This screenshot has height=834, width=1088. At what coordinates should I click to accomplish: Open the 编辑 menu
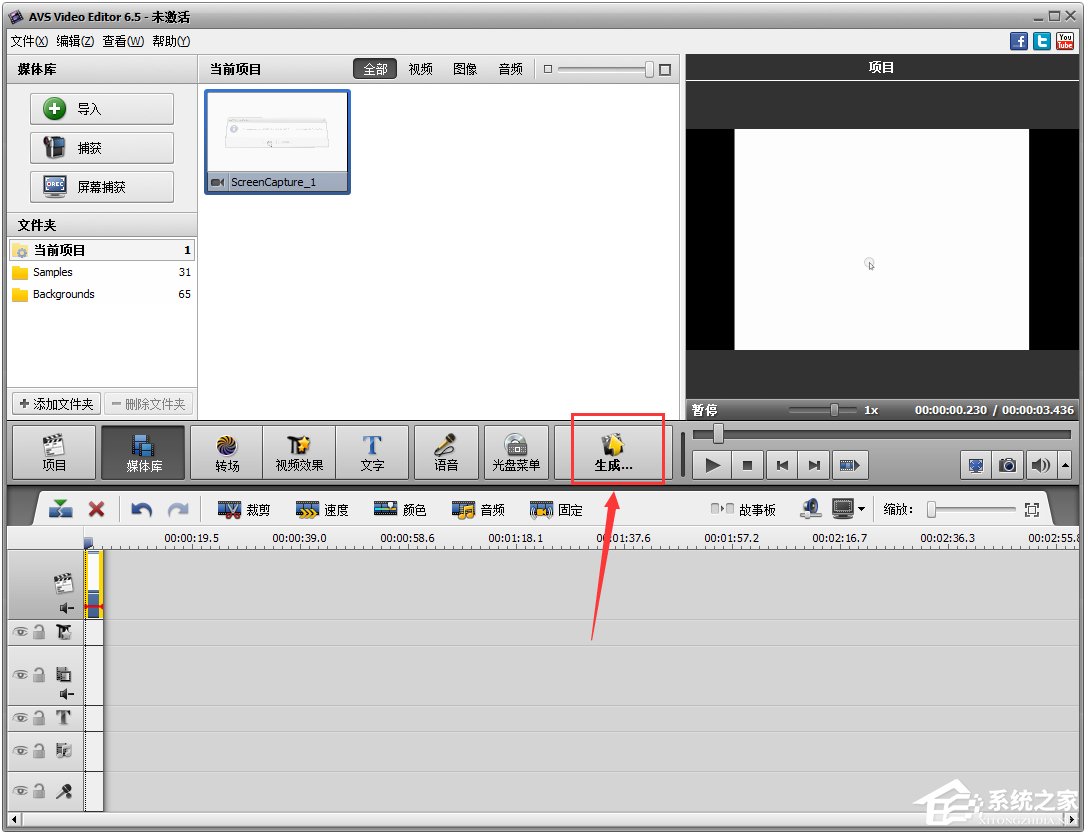(x=75, y=41)
